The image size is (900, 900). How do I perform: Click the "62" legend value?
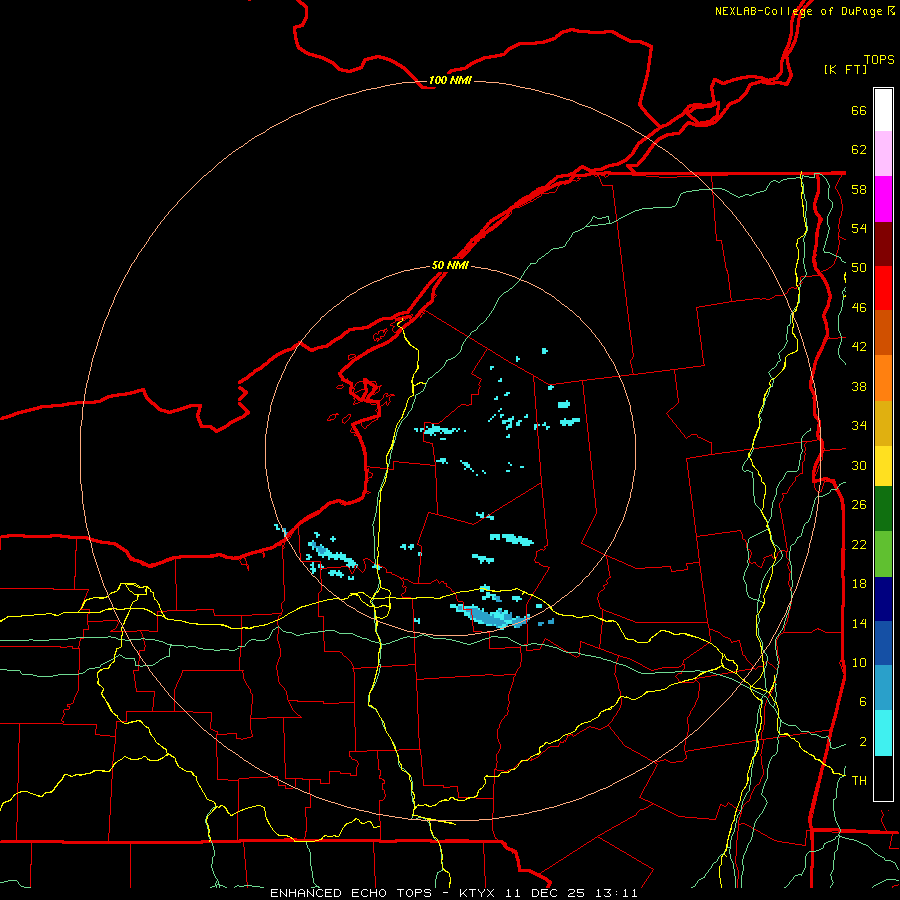click(x=859, y=150)
